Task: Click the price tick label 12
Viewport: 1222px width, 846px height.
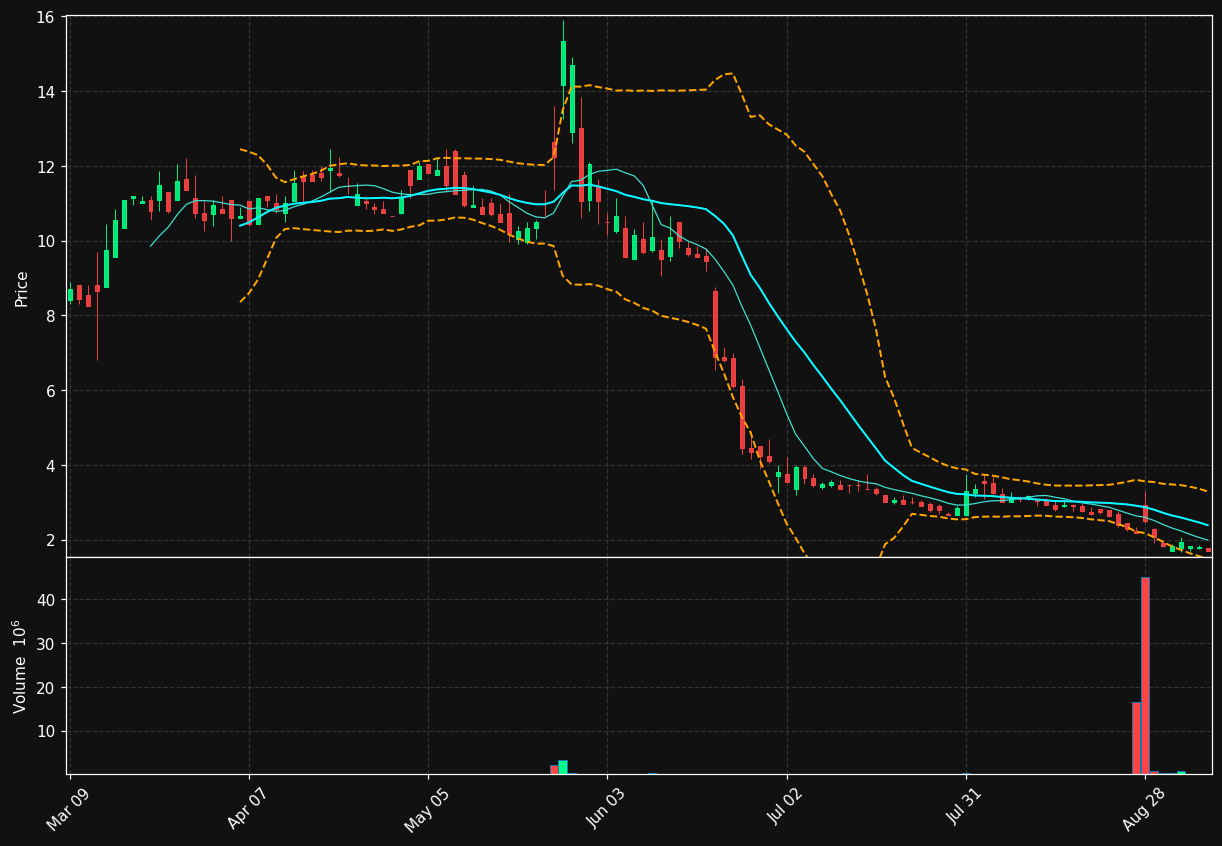Action: click(x=48, y=167)
